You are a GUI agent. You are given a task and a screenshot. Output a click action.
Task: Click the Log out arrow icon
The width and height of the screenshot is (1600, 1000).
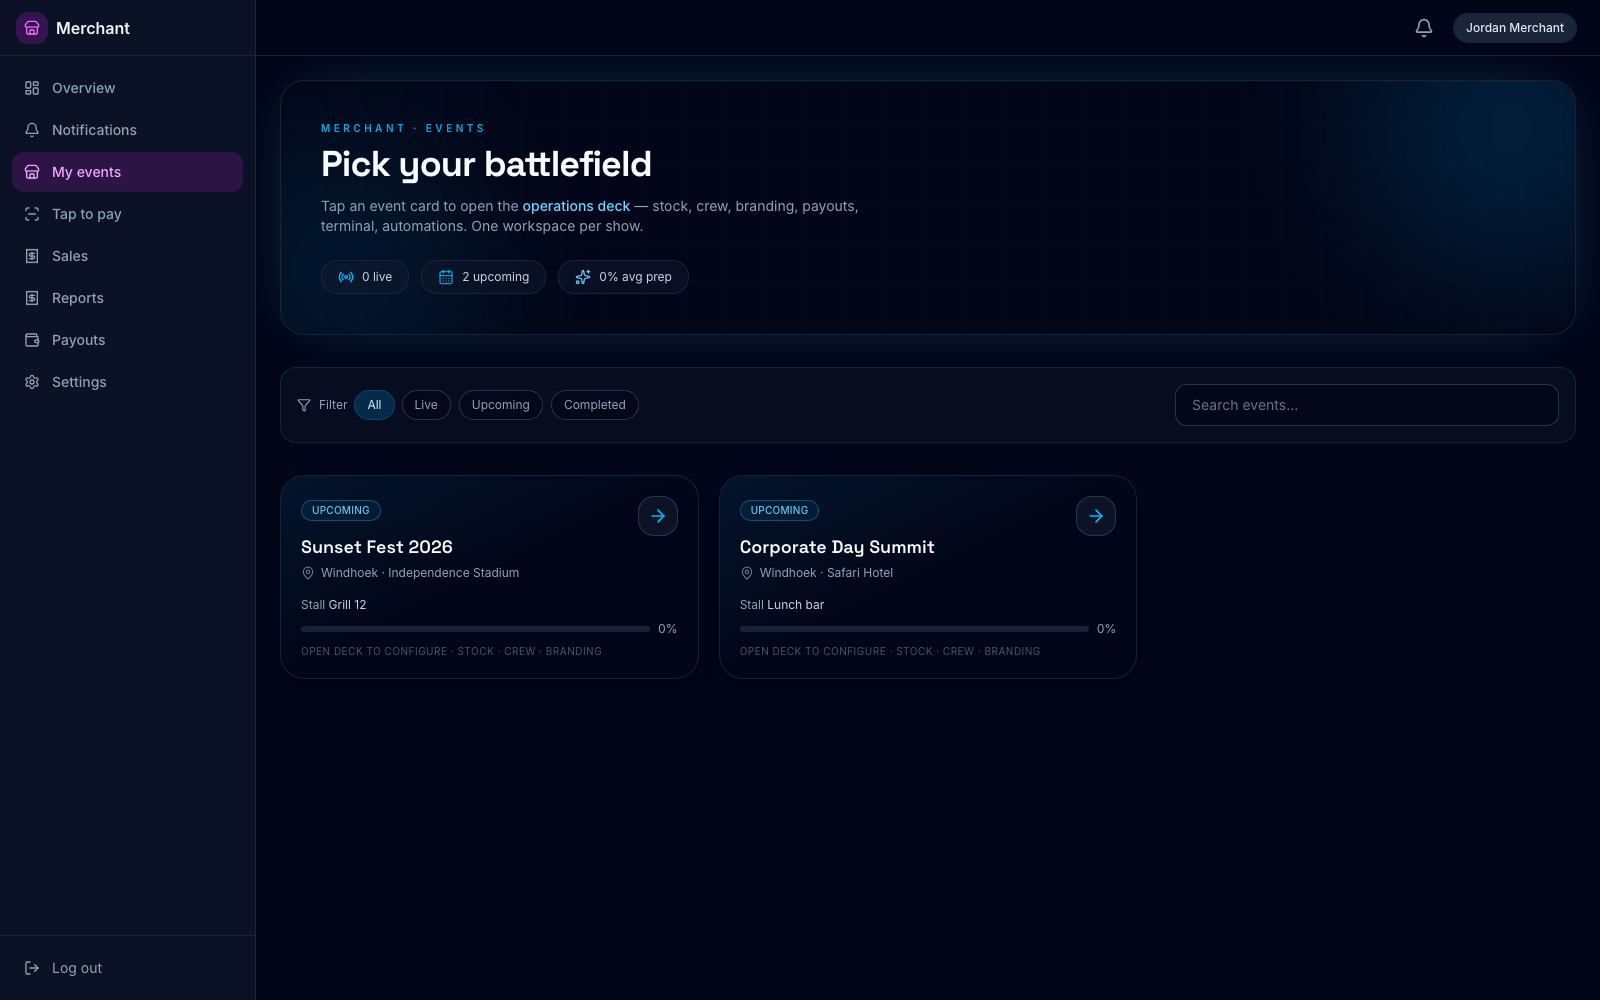pyautogui.click(x=32, y=968)
